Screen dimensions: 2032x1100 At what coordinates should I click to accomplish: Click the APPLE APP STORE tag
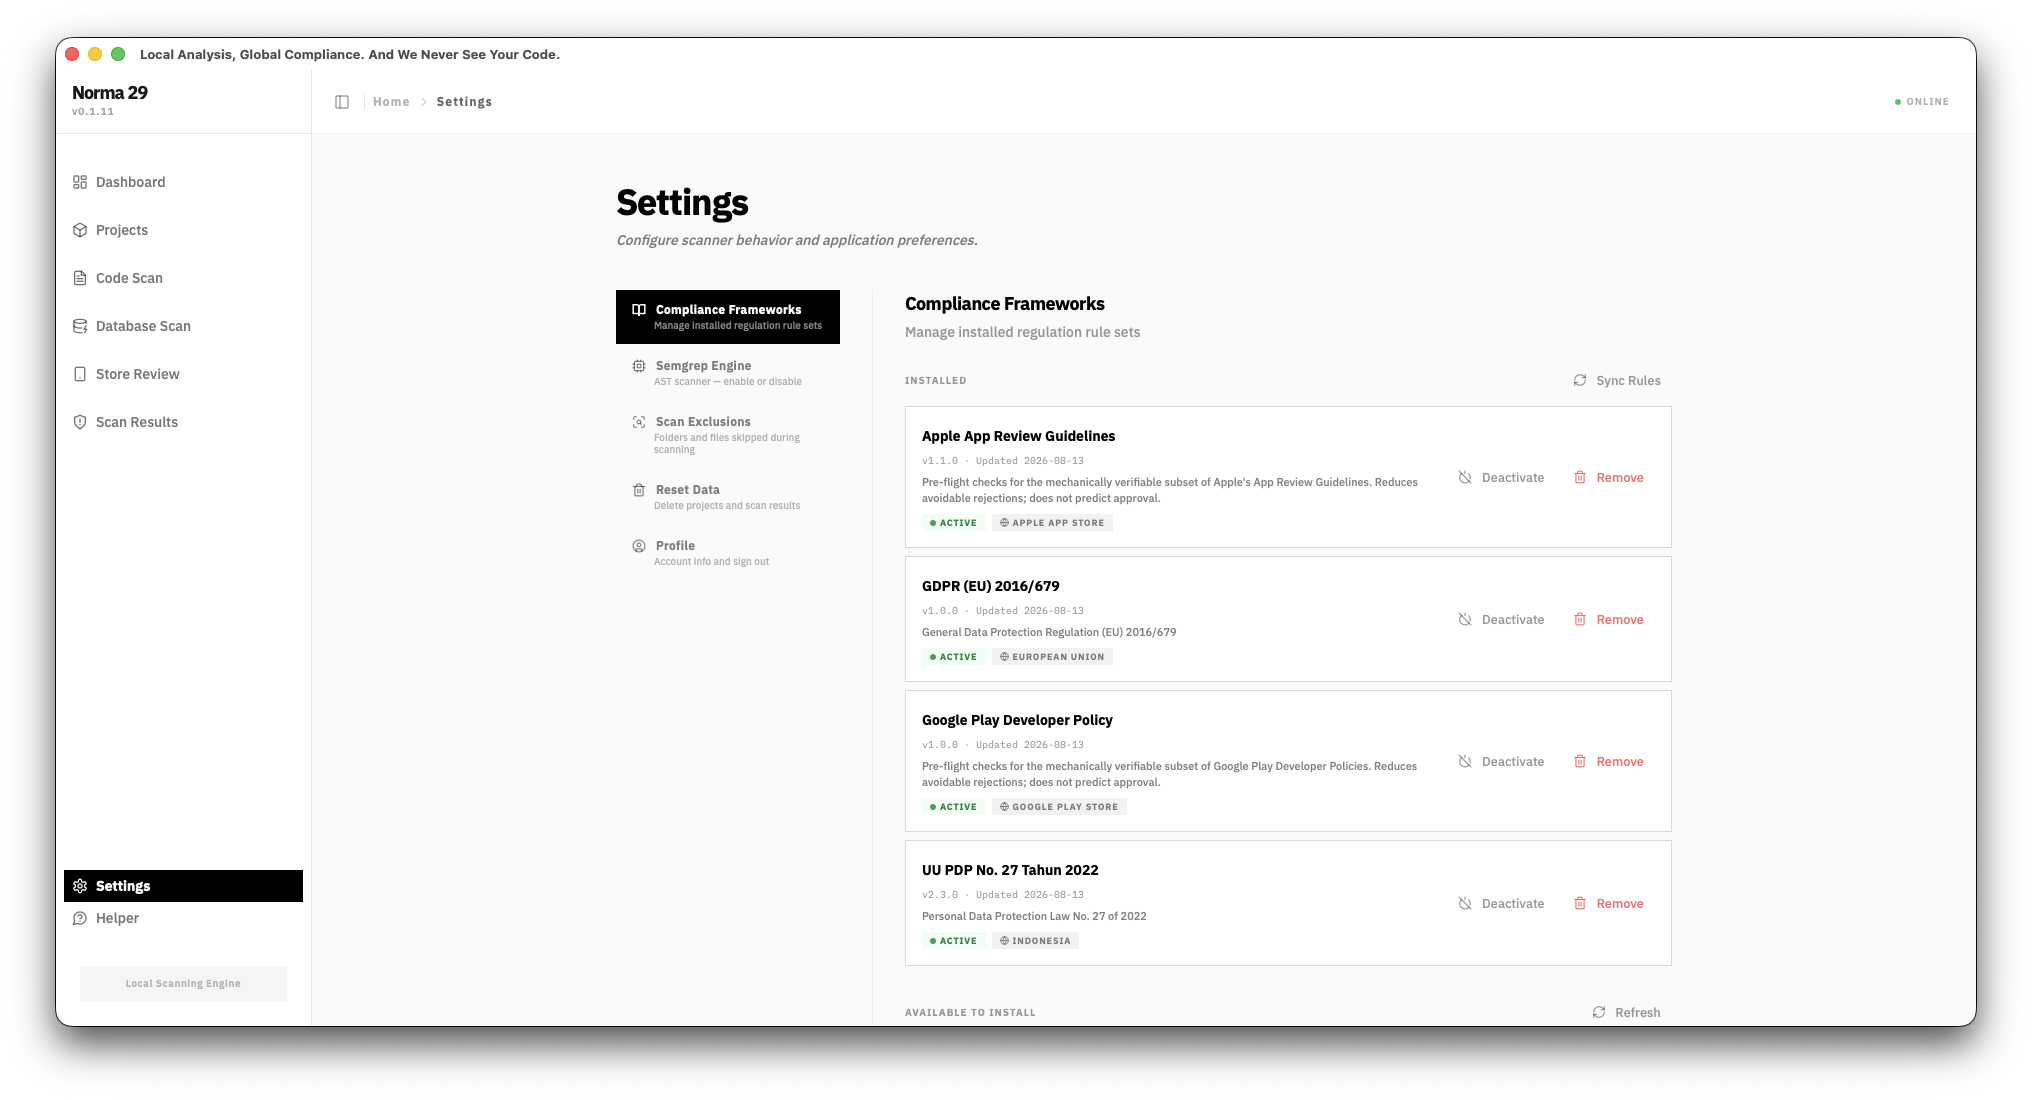[x=1052, y=523]
